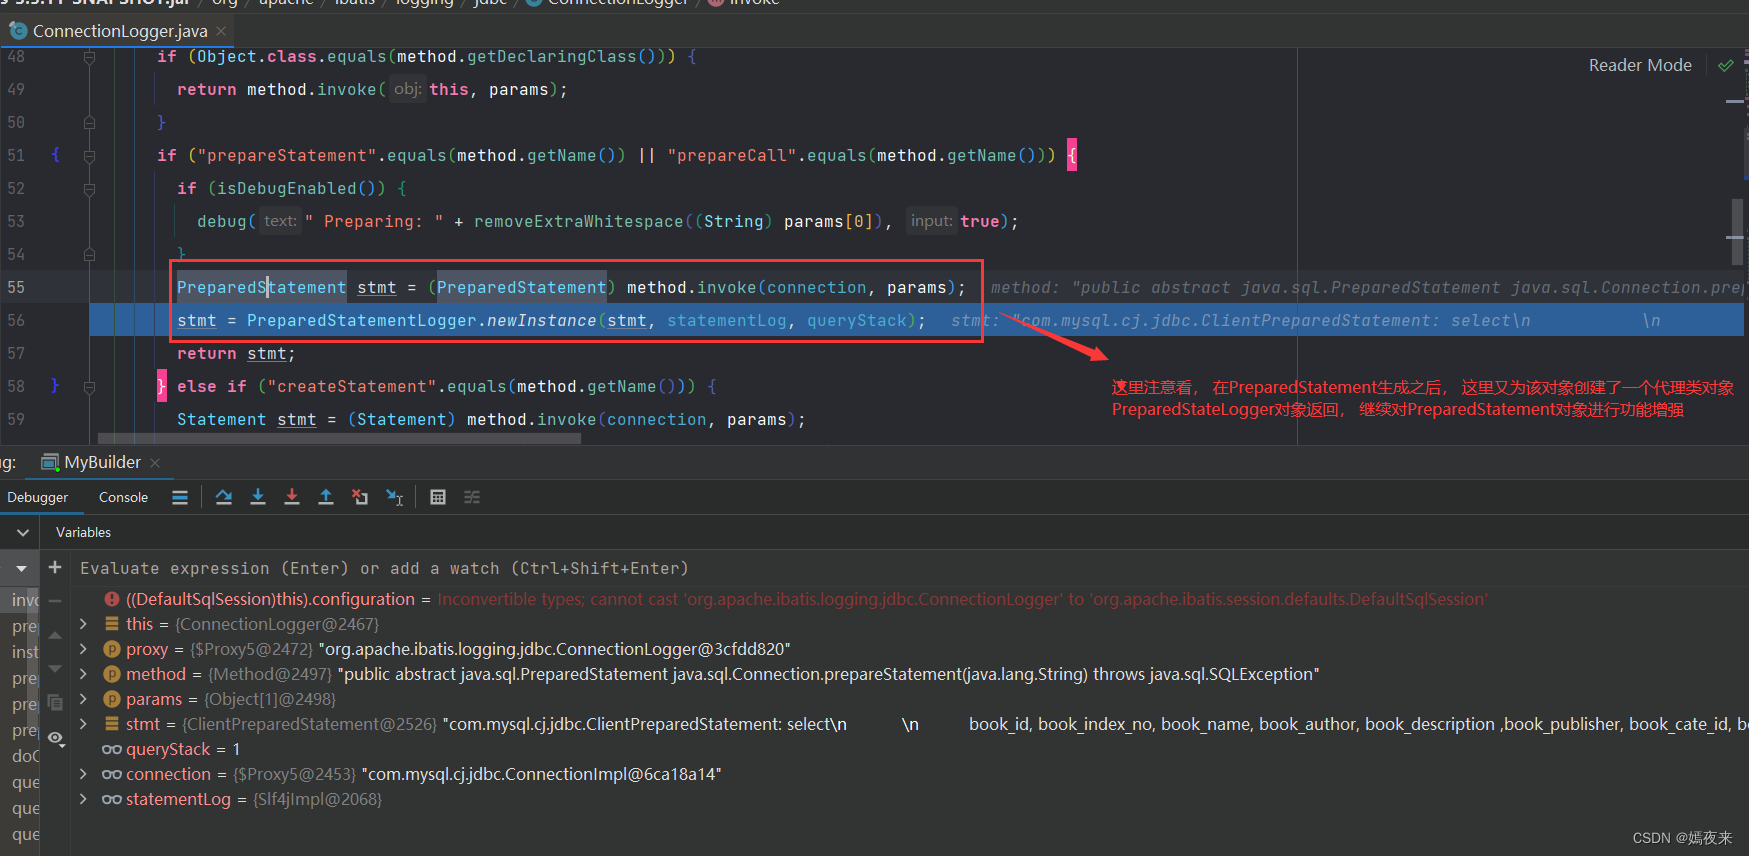Close the MyBuilder debug session tab
Viewport: 1749px width, 856px height.
click(155, 462)
